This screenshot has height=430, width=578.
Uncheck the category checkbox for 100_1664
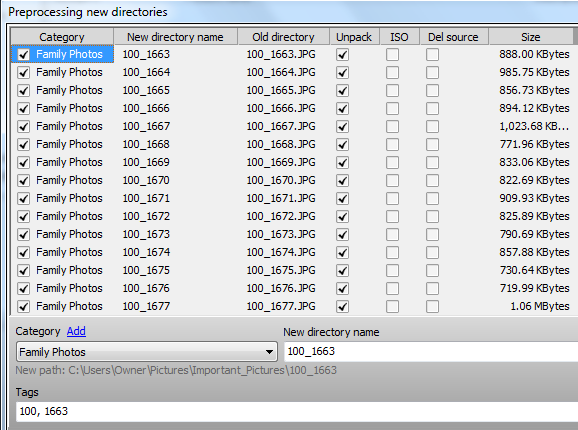[x=24, y=73]
